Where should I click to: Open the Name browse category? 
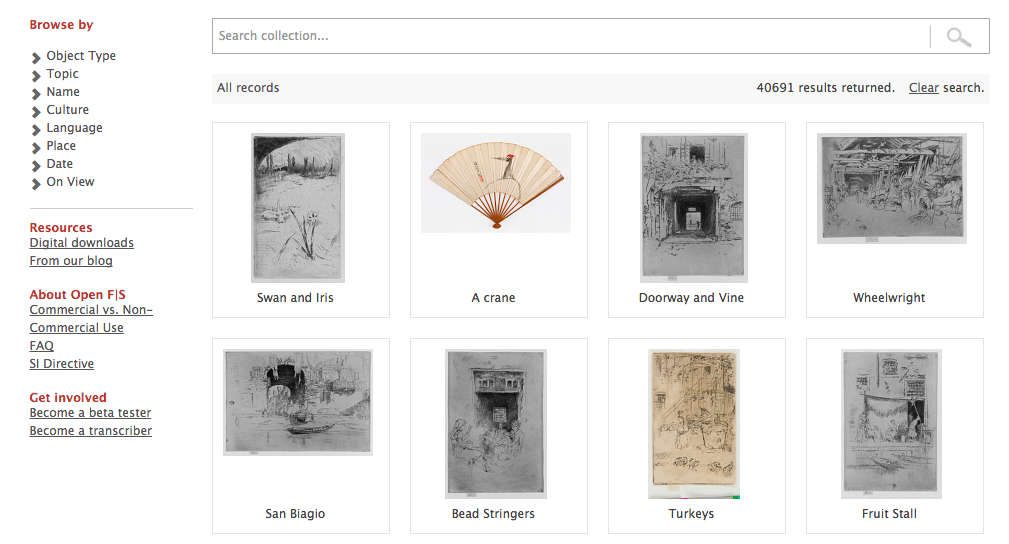click(63, 92)
